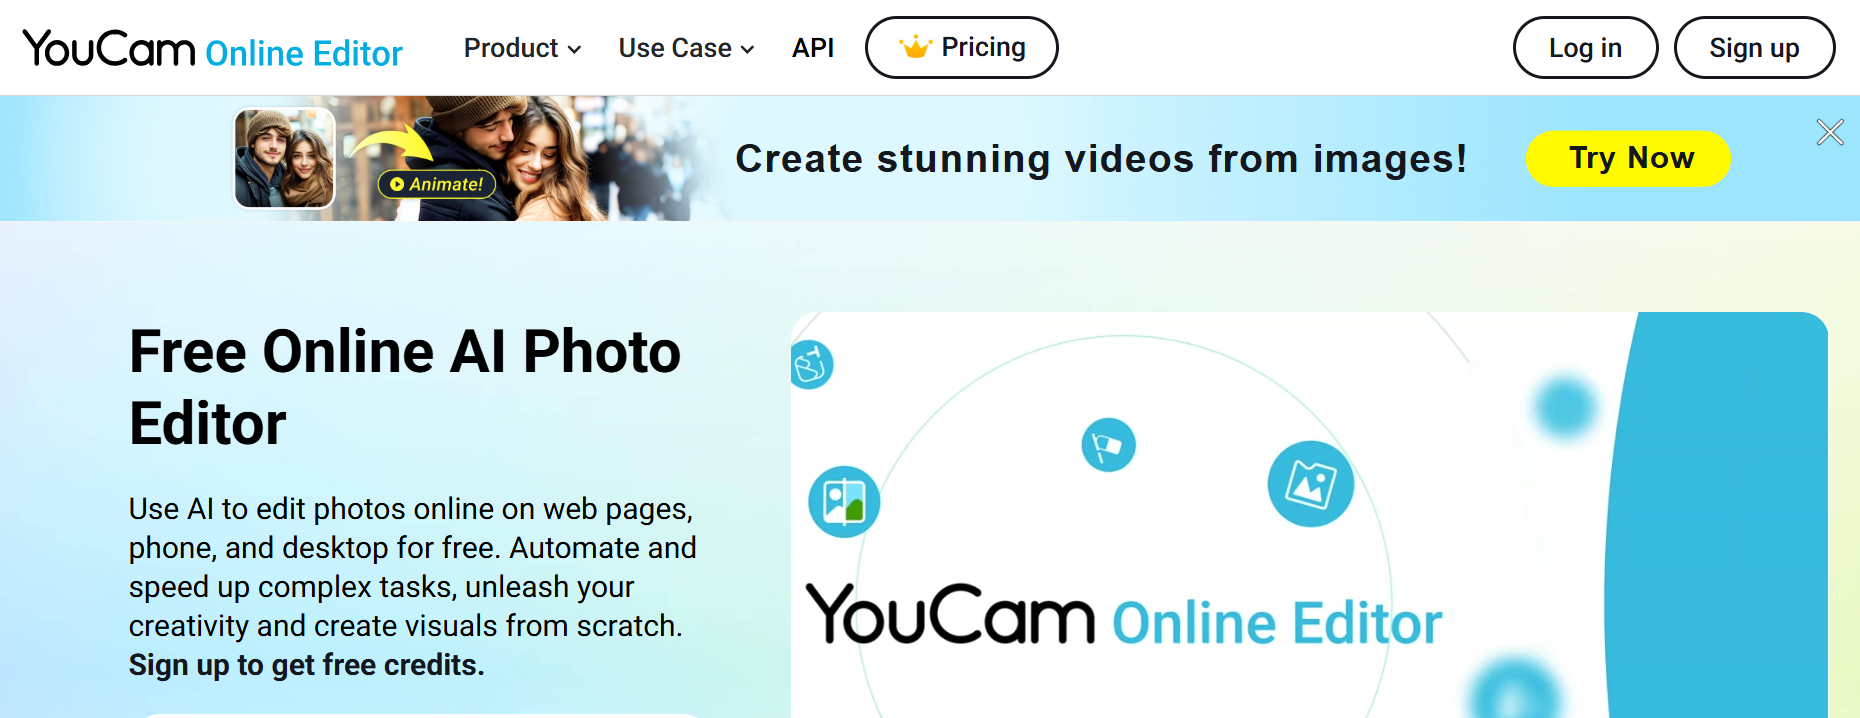Click the banner text about creating videos
This screenshot has width=1860, height=718.
1101,159
